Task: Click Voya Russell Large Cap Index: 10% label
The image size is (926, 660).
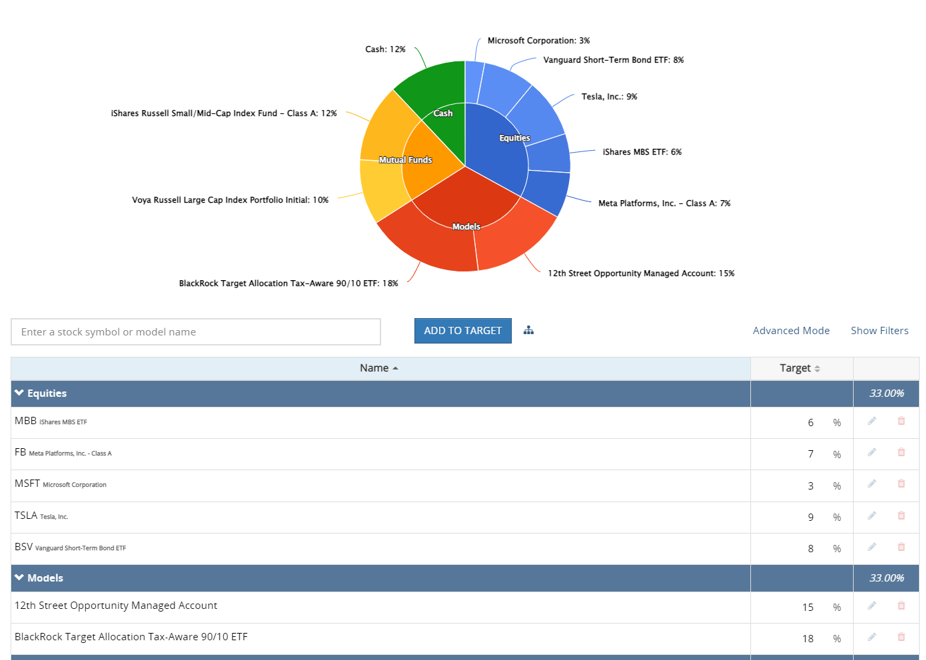Action: [x=230, y=200]
